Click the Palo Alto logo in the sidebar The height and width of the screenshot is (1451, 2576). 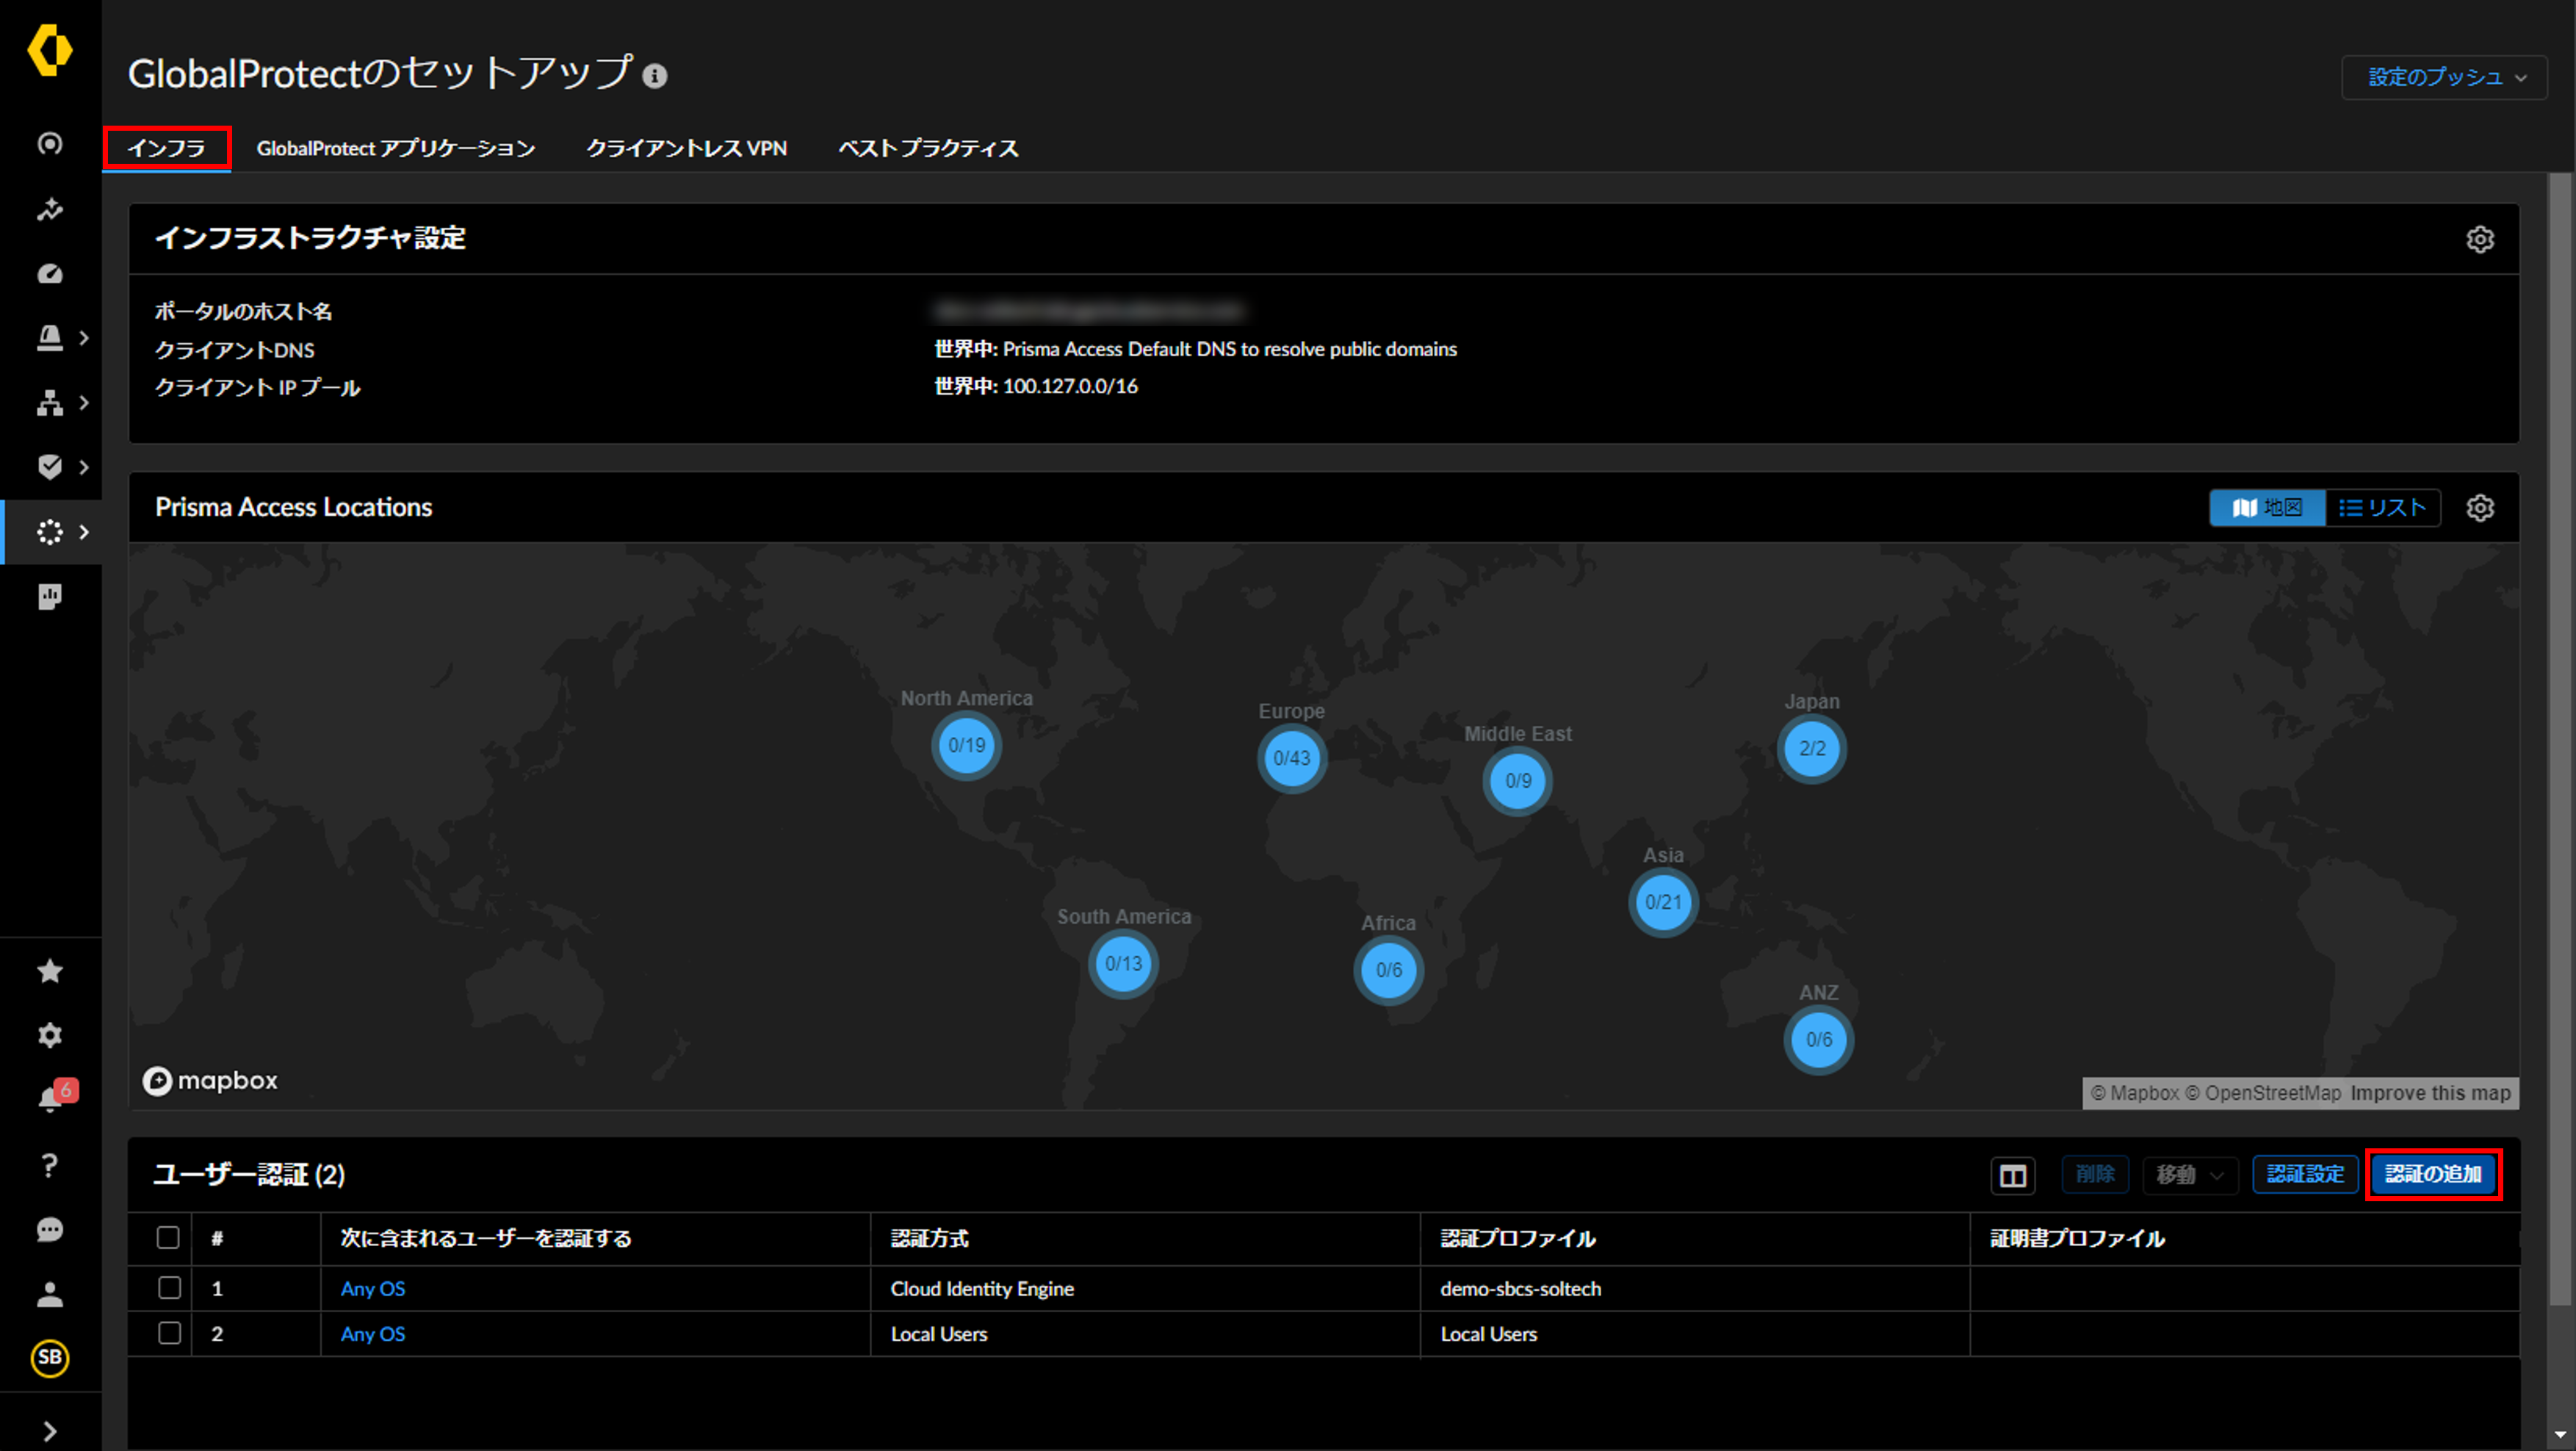[x=50, y=50]
